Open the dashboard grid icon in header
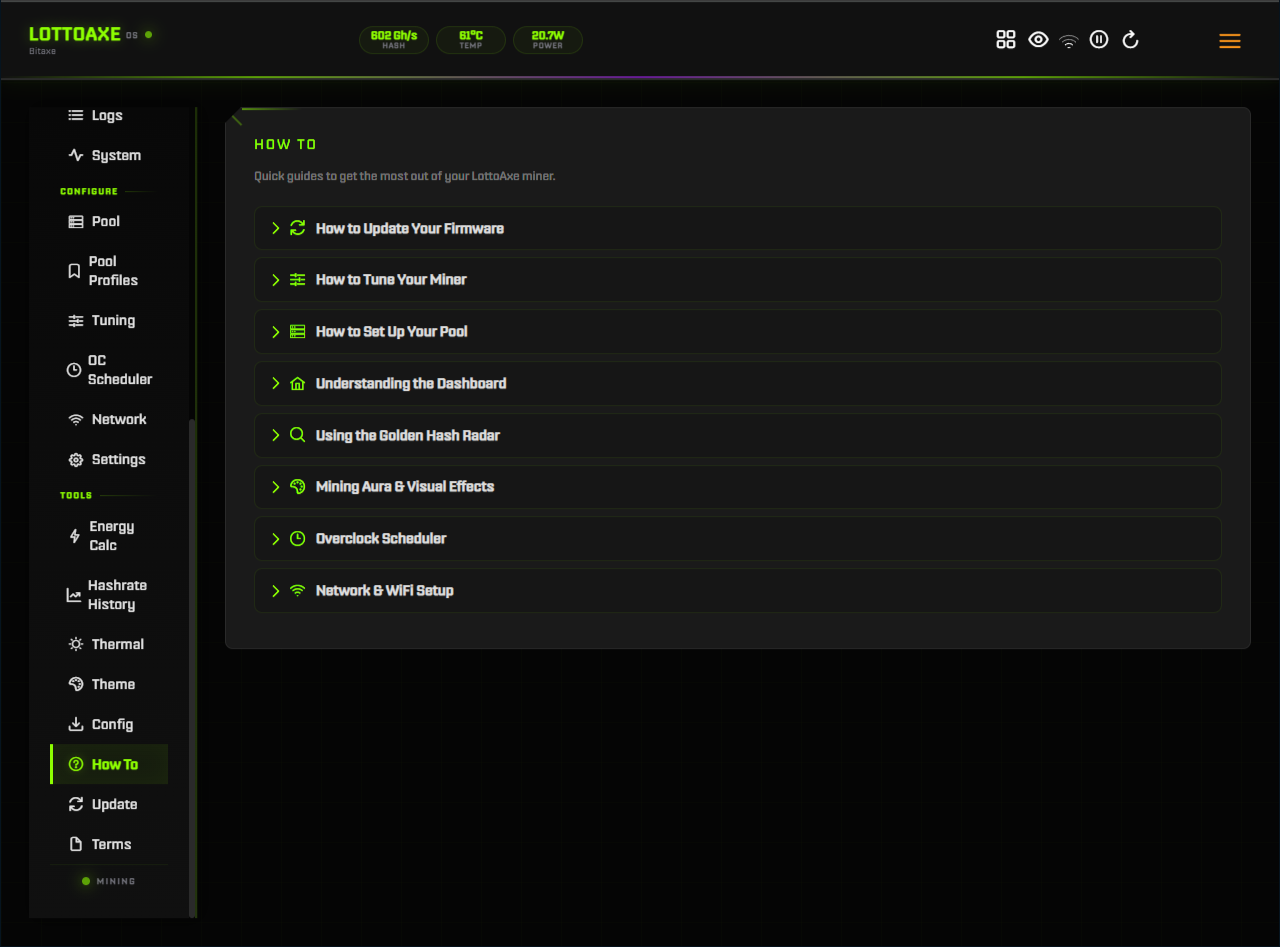The height and width of the screenshot is (947, 1280). (x=1006, y=40)
